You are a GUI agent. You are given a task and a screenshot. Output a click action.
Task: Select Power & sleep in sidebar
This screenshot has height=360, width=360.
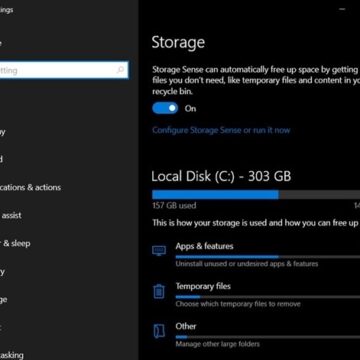point(15,243)
